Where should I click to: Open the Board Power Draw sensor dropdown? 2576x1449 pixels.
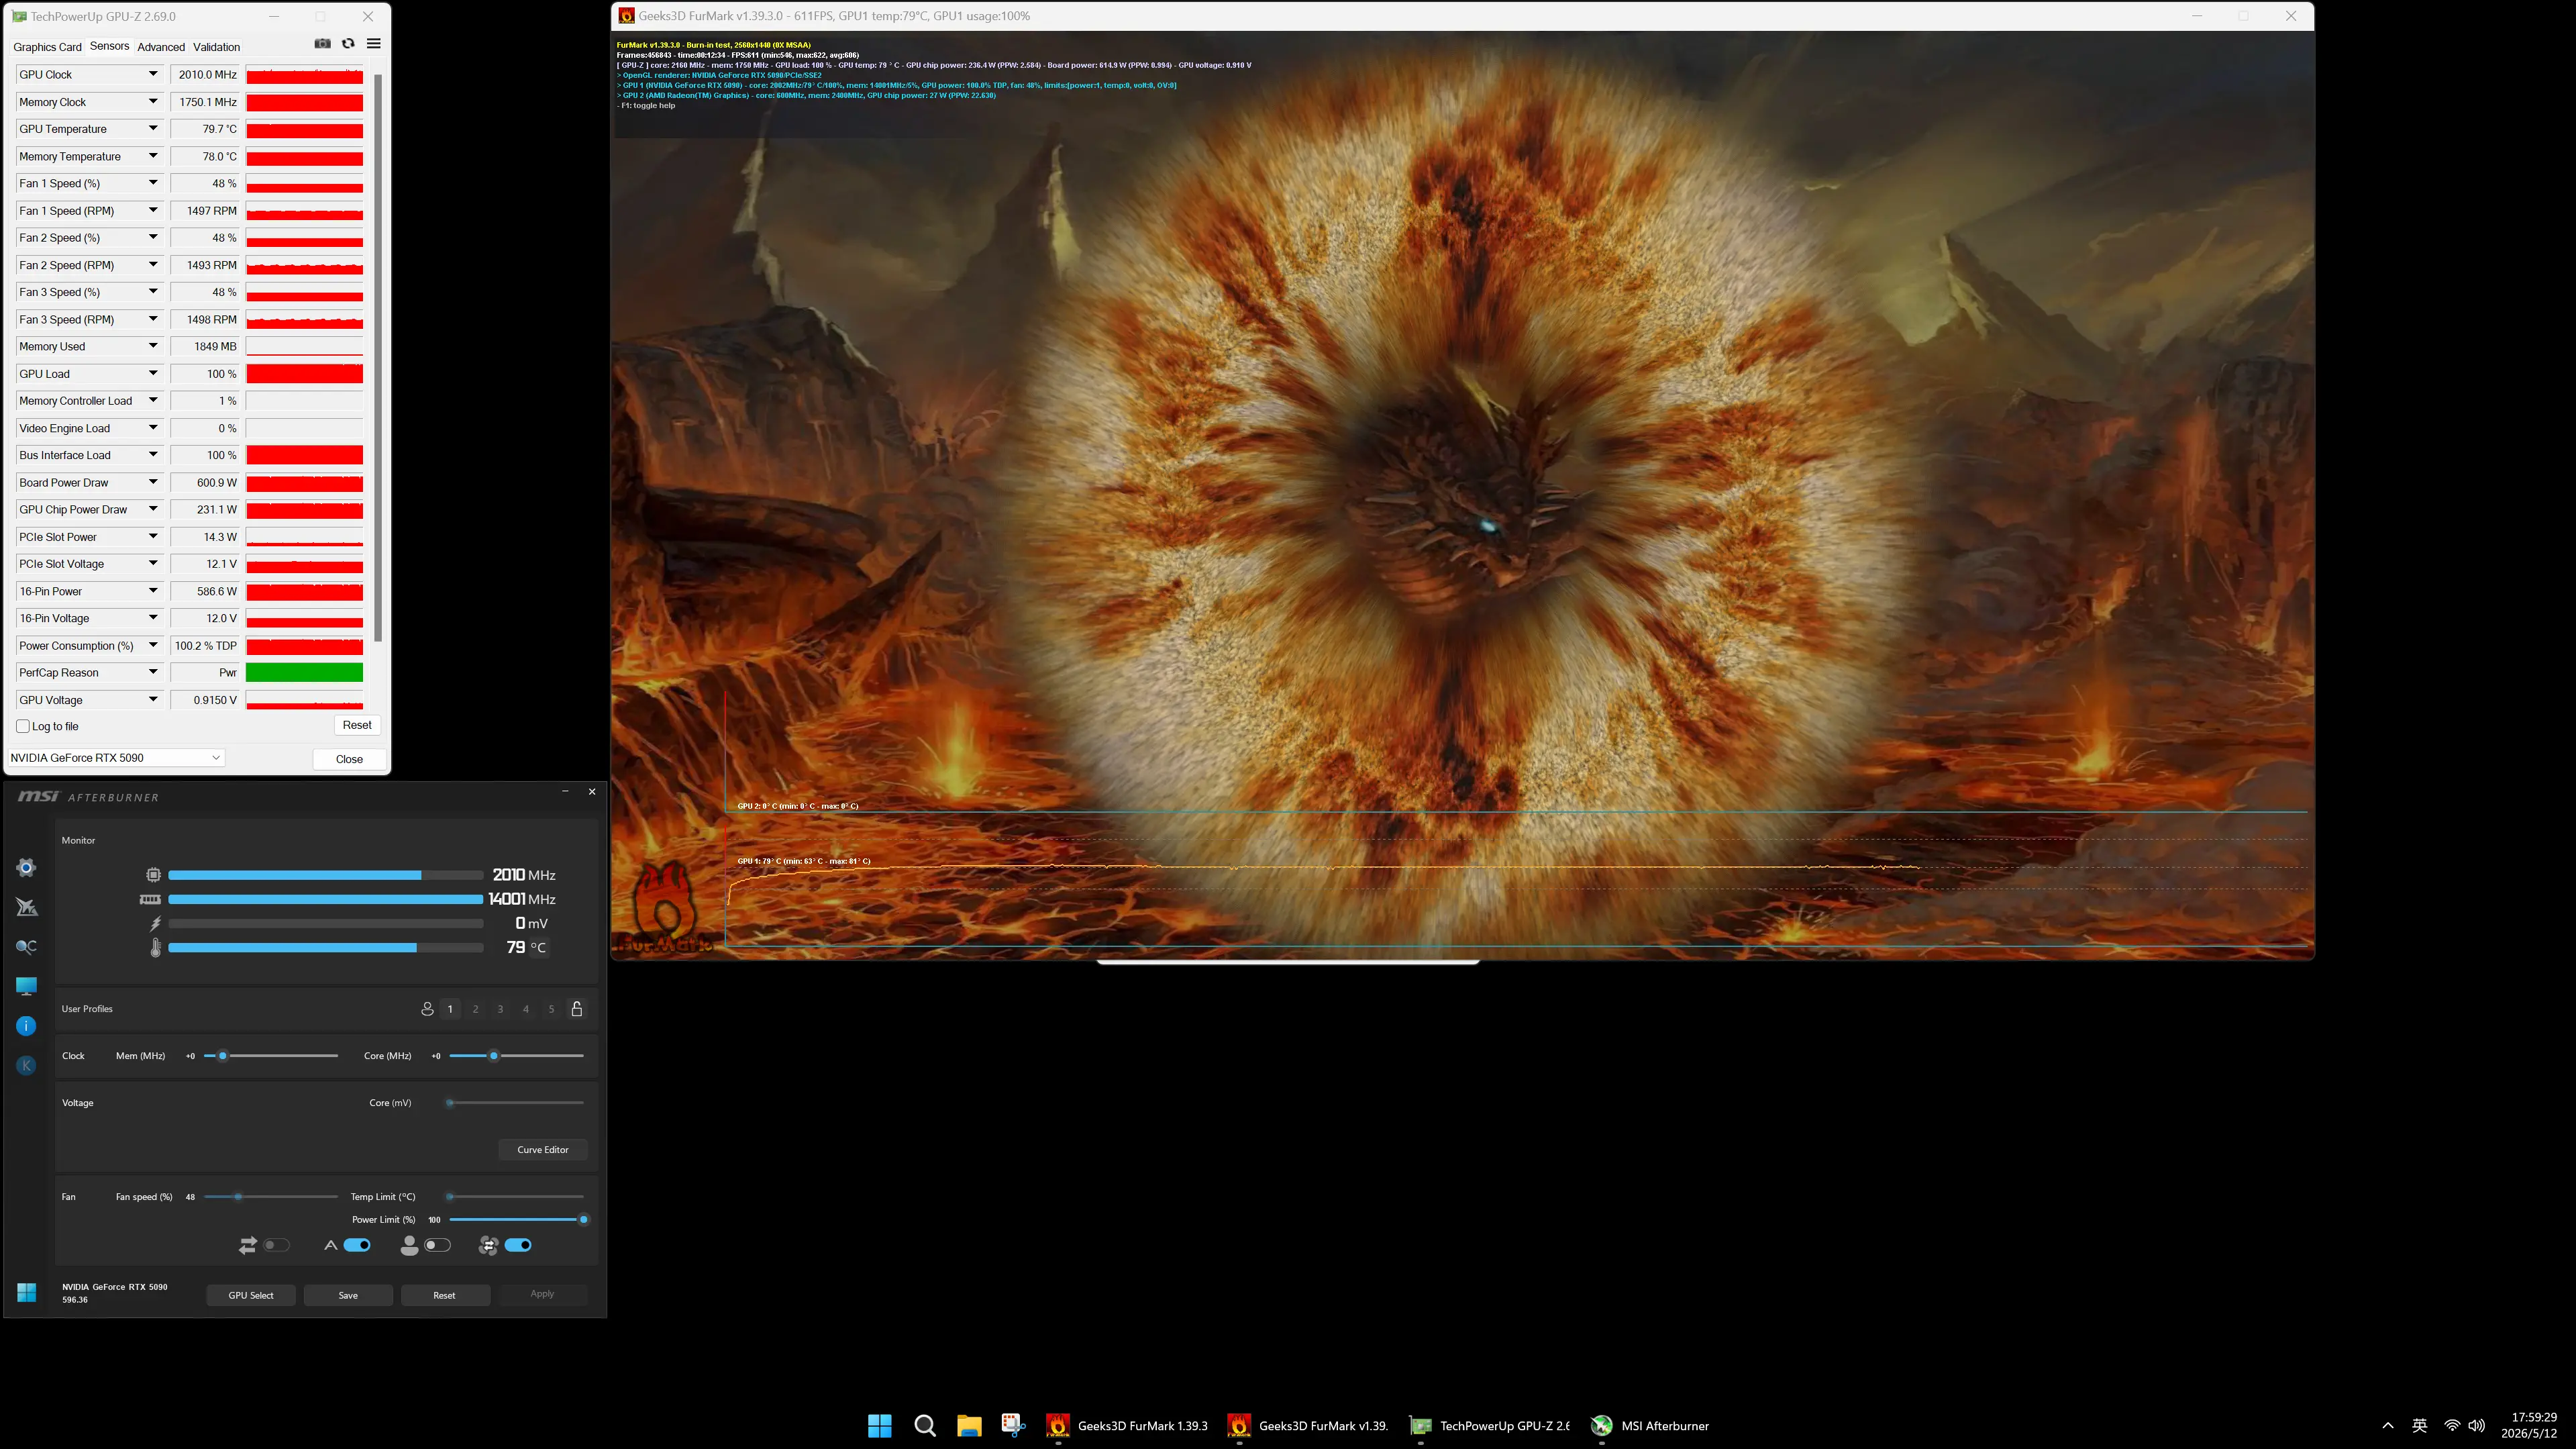153,482
